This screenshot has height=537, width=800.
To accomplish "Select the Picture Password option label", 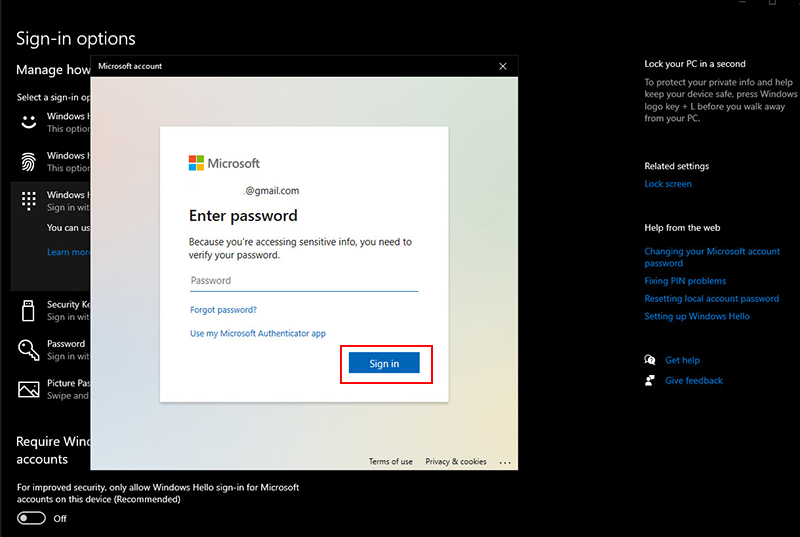I will [68, 383].
